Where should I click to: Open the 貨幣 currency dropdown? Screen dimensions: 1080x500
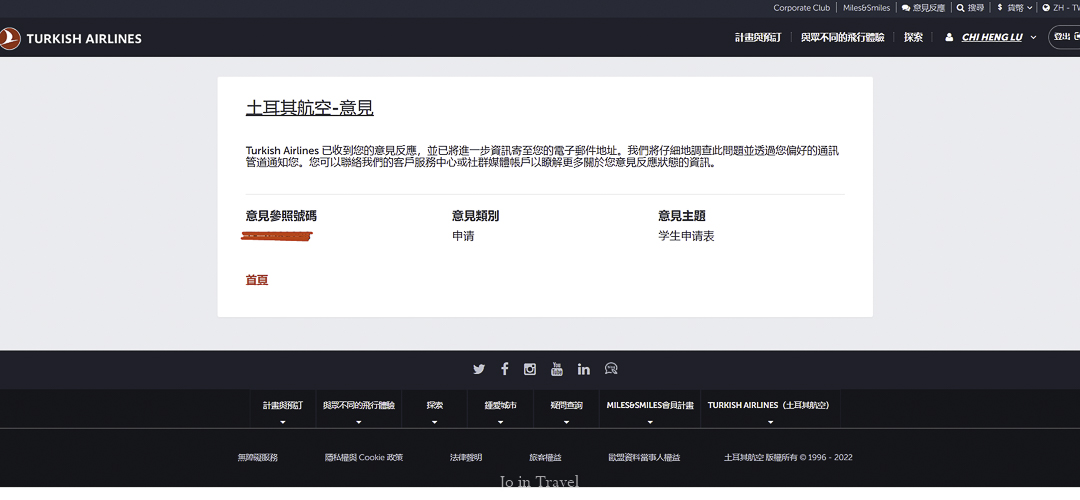tap(1015, 8)
